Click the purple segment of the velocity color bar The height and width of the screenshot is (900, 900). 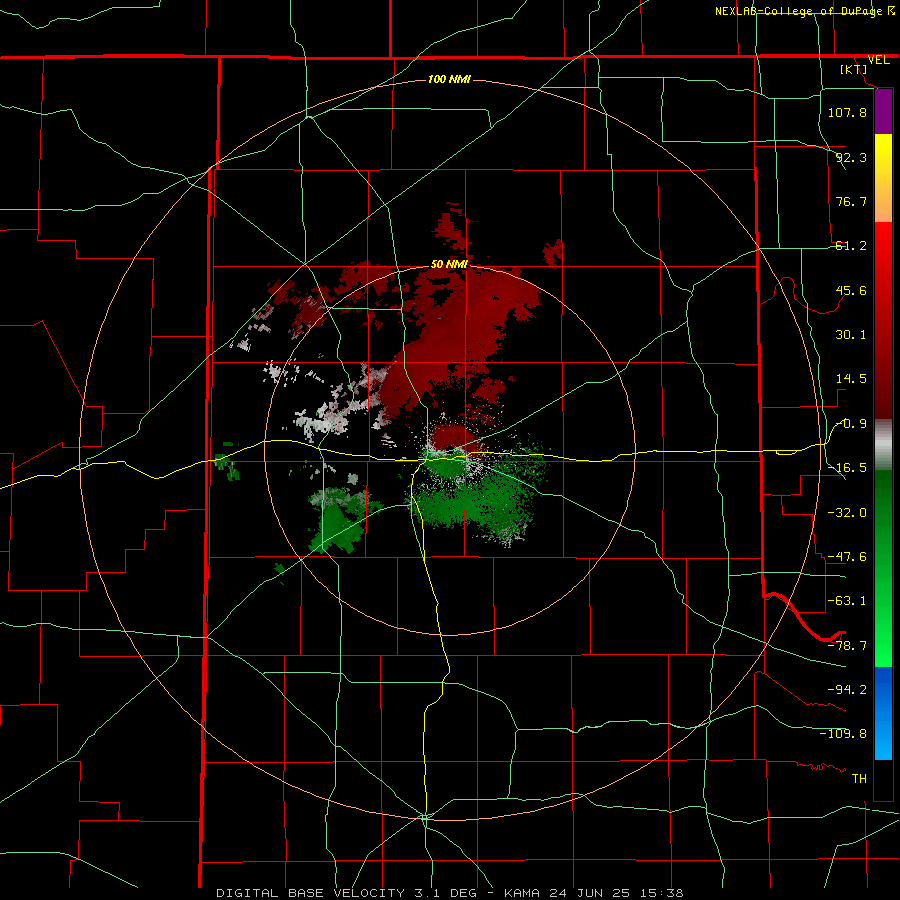(883, 112)
